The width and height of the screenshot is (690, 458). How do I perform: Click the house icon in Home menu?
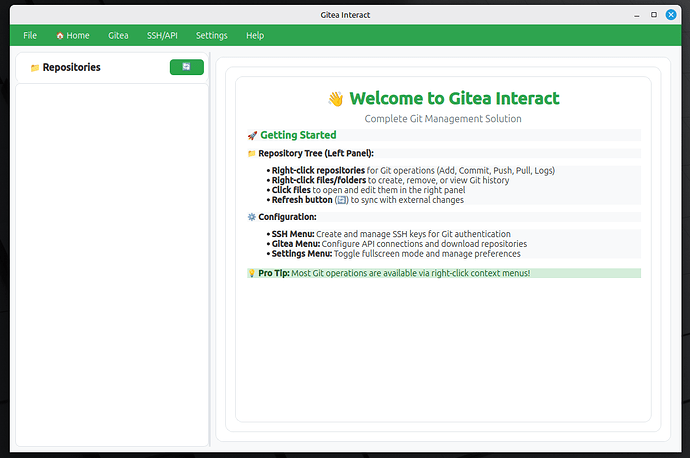tap(60, 36)
